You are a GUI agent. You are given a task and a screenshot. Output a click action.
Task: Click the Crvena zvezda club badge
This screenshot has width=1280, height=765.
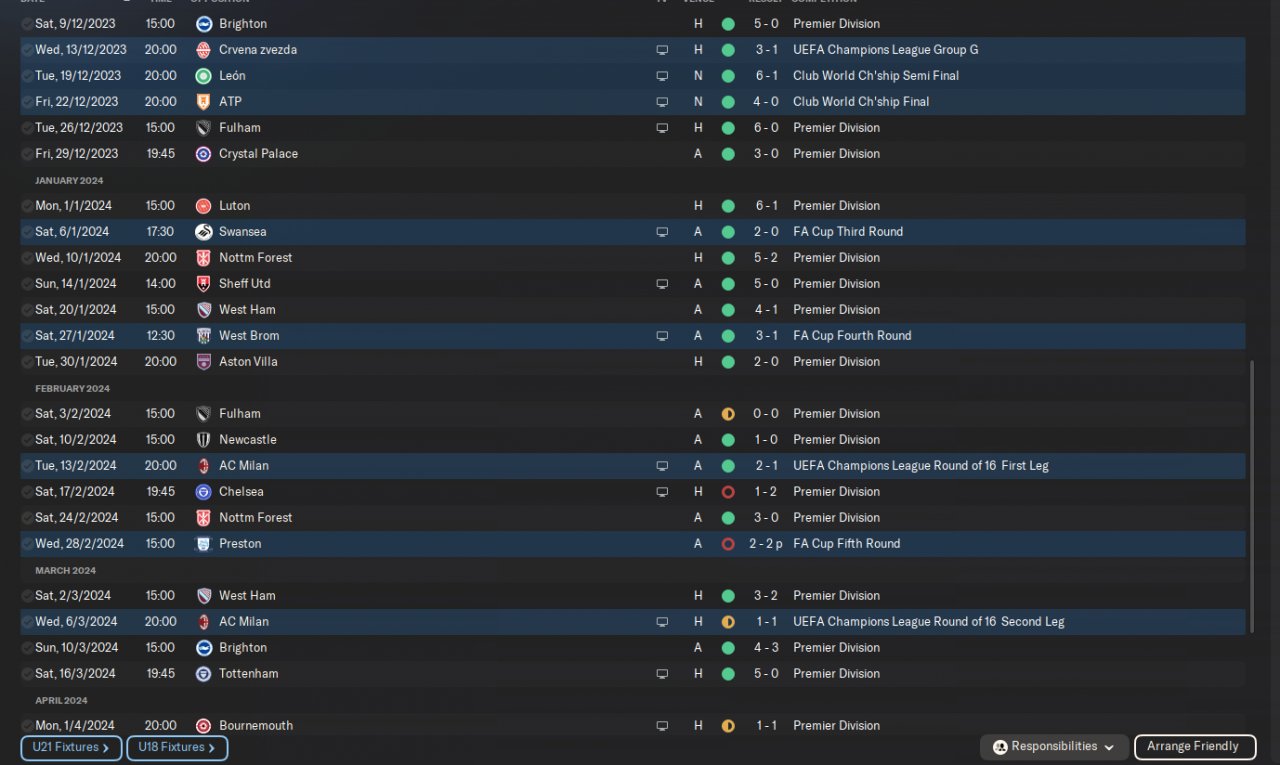coord(204,50)
